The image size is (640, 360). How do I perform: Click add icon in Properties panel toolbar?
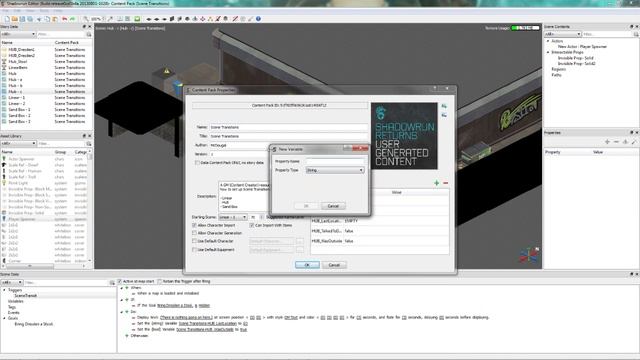point(607,142)
